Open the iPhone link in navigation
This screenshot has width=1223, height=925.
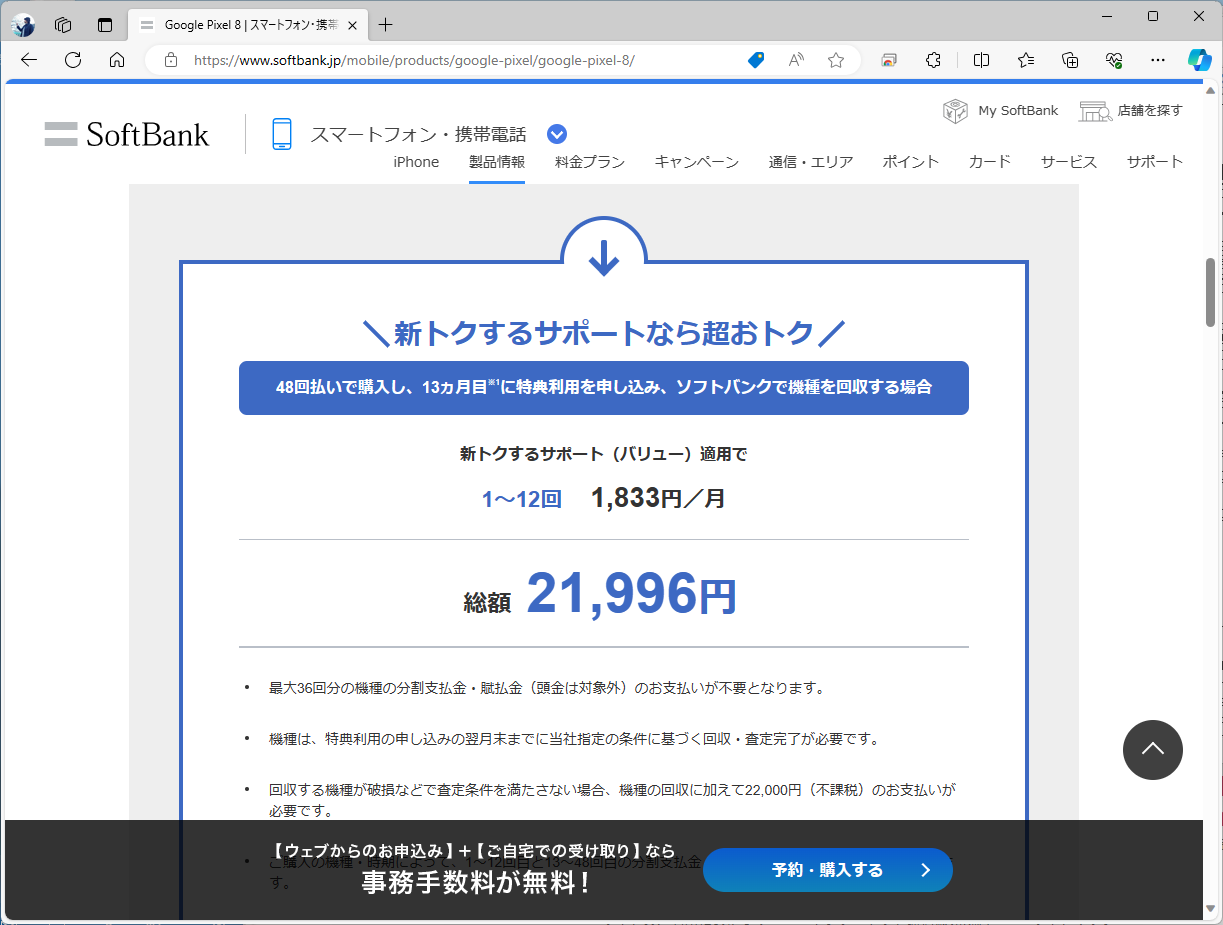[x=416, y=161]
